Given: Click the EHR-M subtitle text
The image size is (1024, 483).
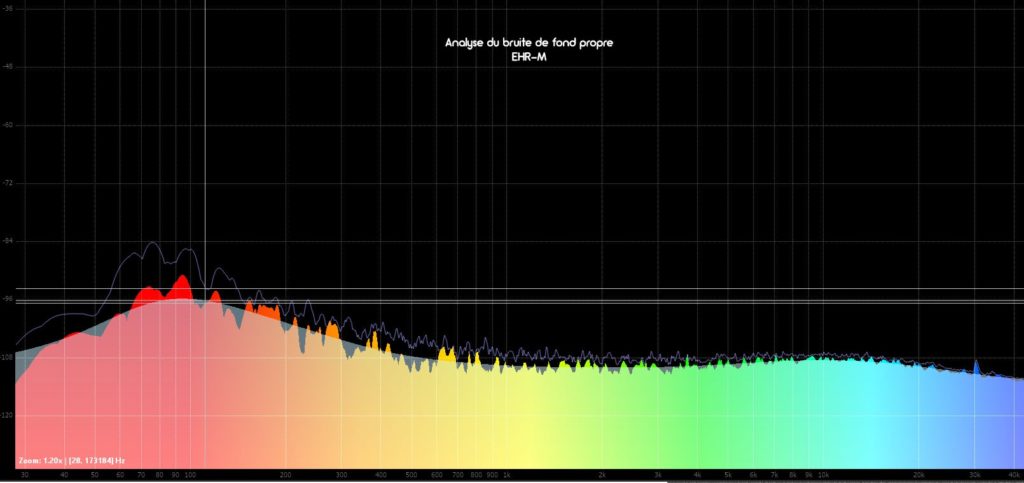Looking at the screenshot, I should 528,57.
